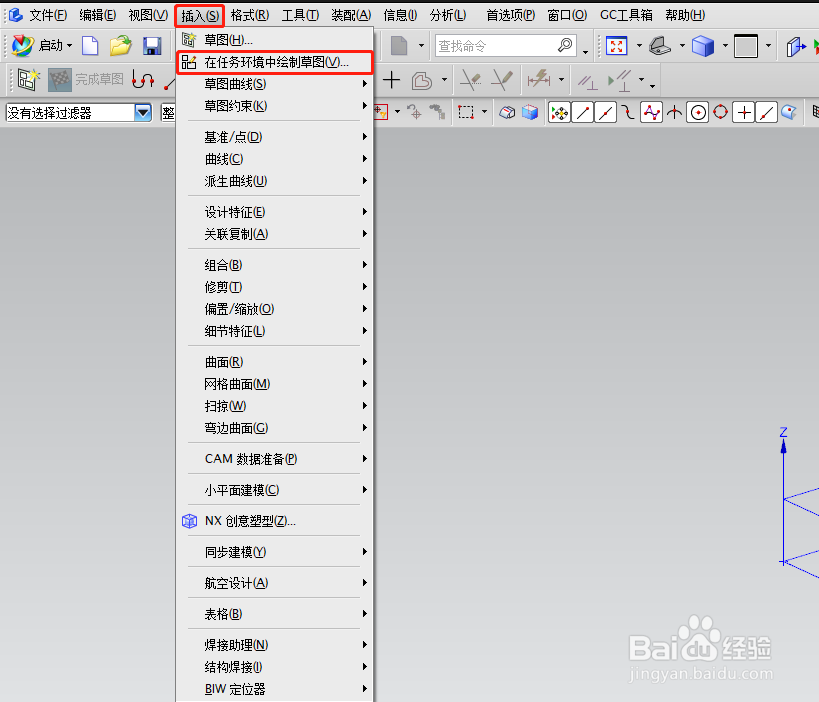Open the 帮助(H) menu

(685, 16)
